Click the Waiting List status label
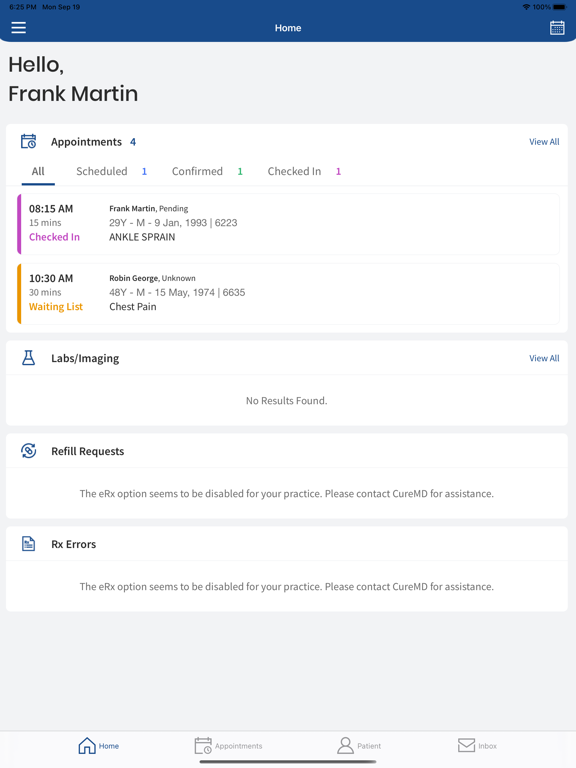576x768 pixels. pyautogui.click(x=56, y=307)
